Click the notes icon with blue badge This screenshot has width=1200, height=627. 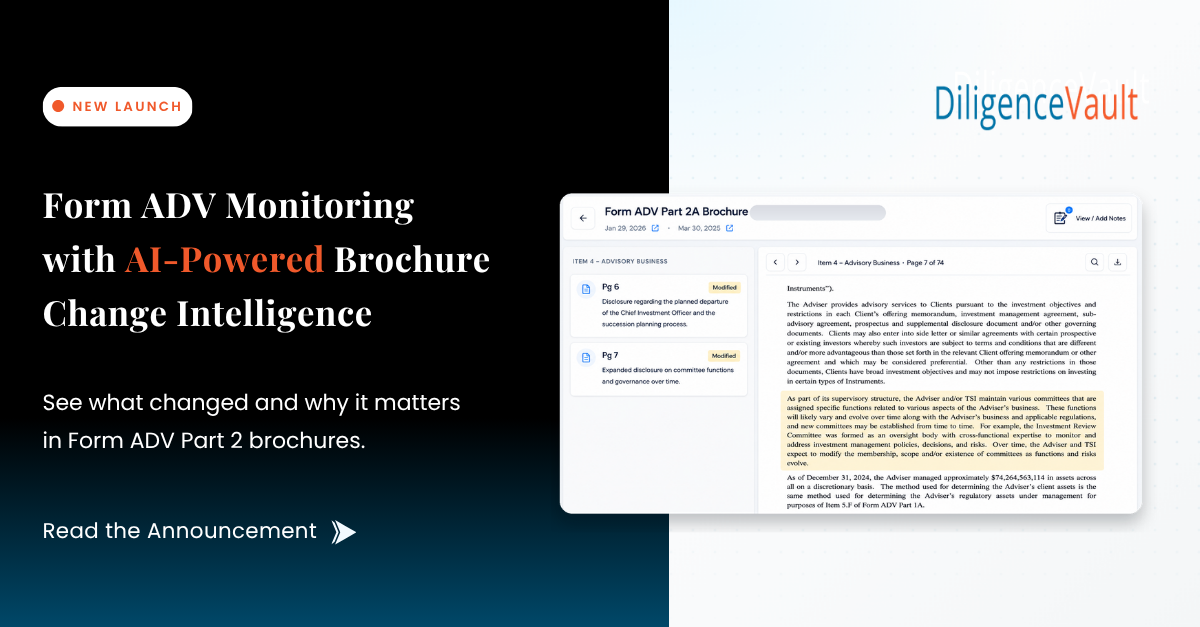point(1062,217)
